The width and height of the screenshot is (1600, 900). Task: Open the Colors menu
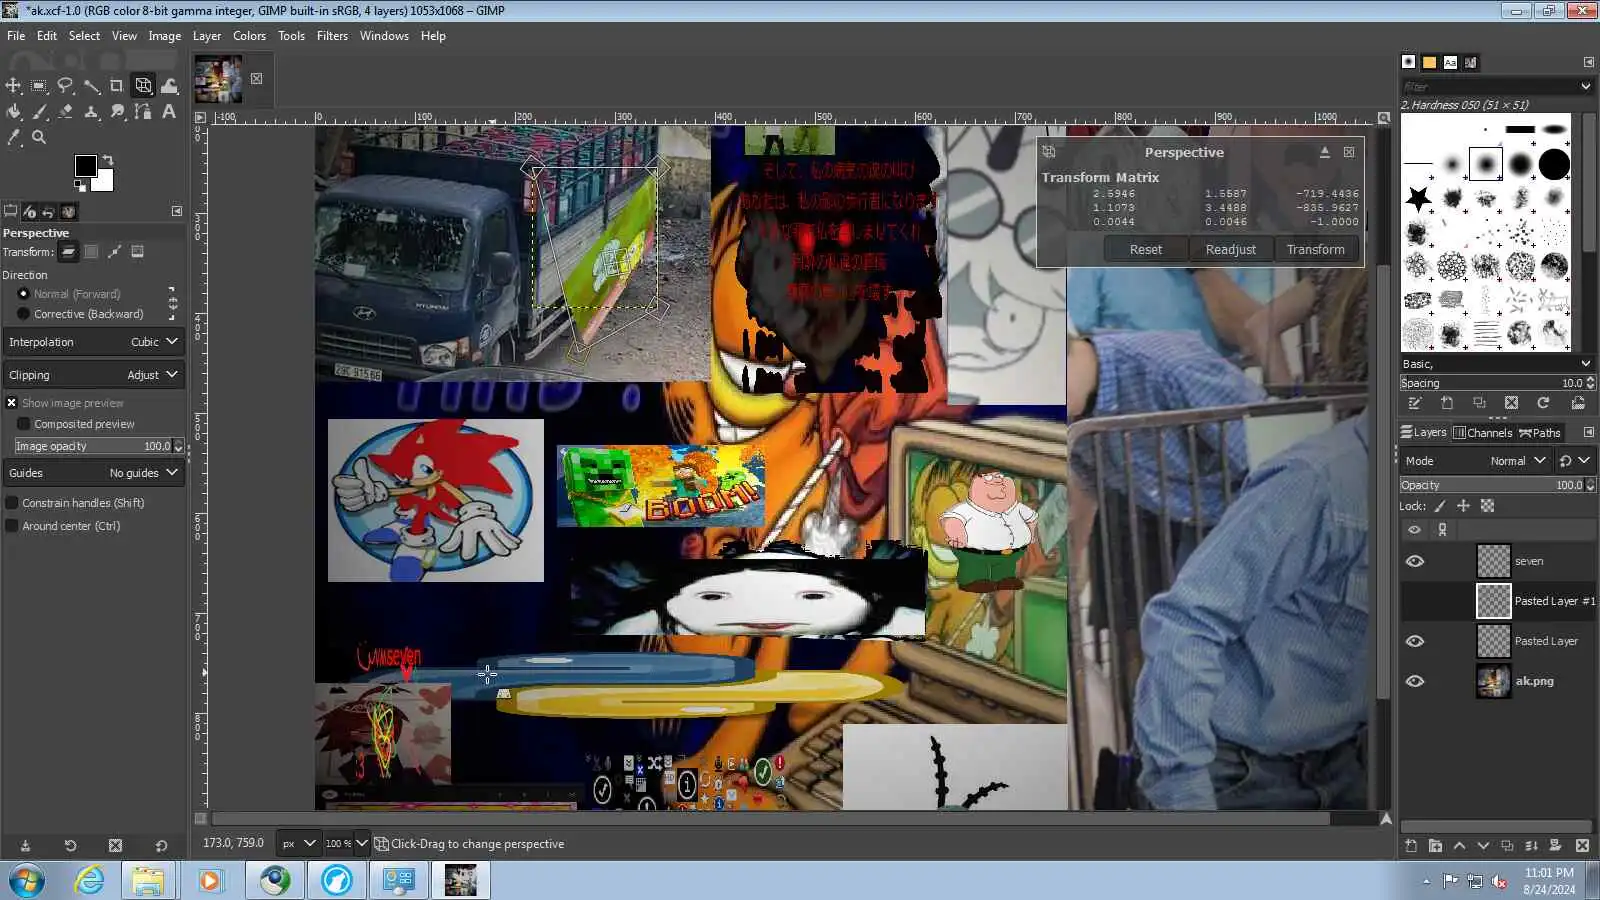(249, 36)
